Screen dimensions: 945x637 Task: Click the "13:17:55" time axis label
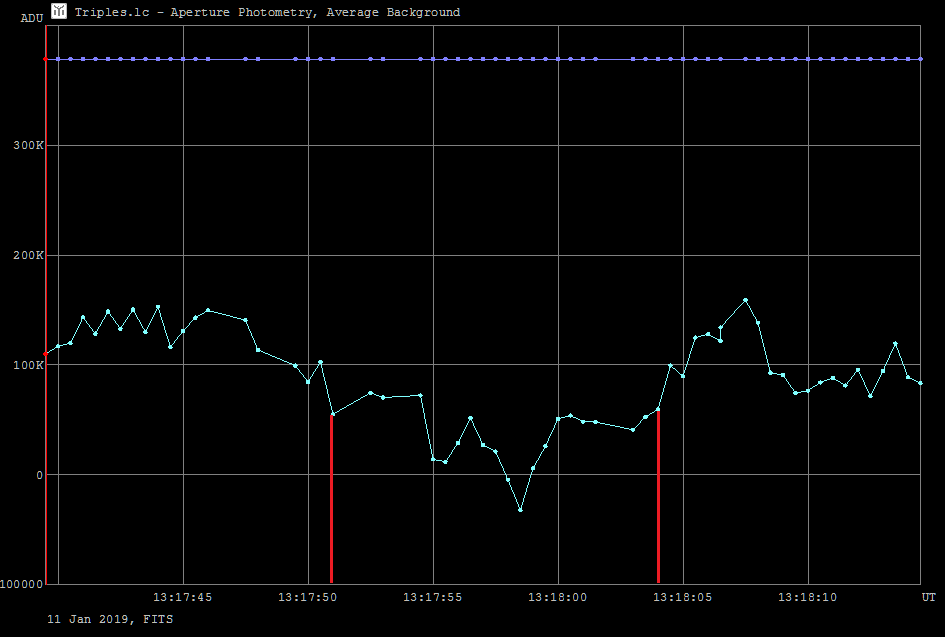432,597
